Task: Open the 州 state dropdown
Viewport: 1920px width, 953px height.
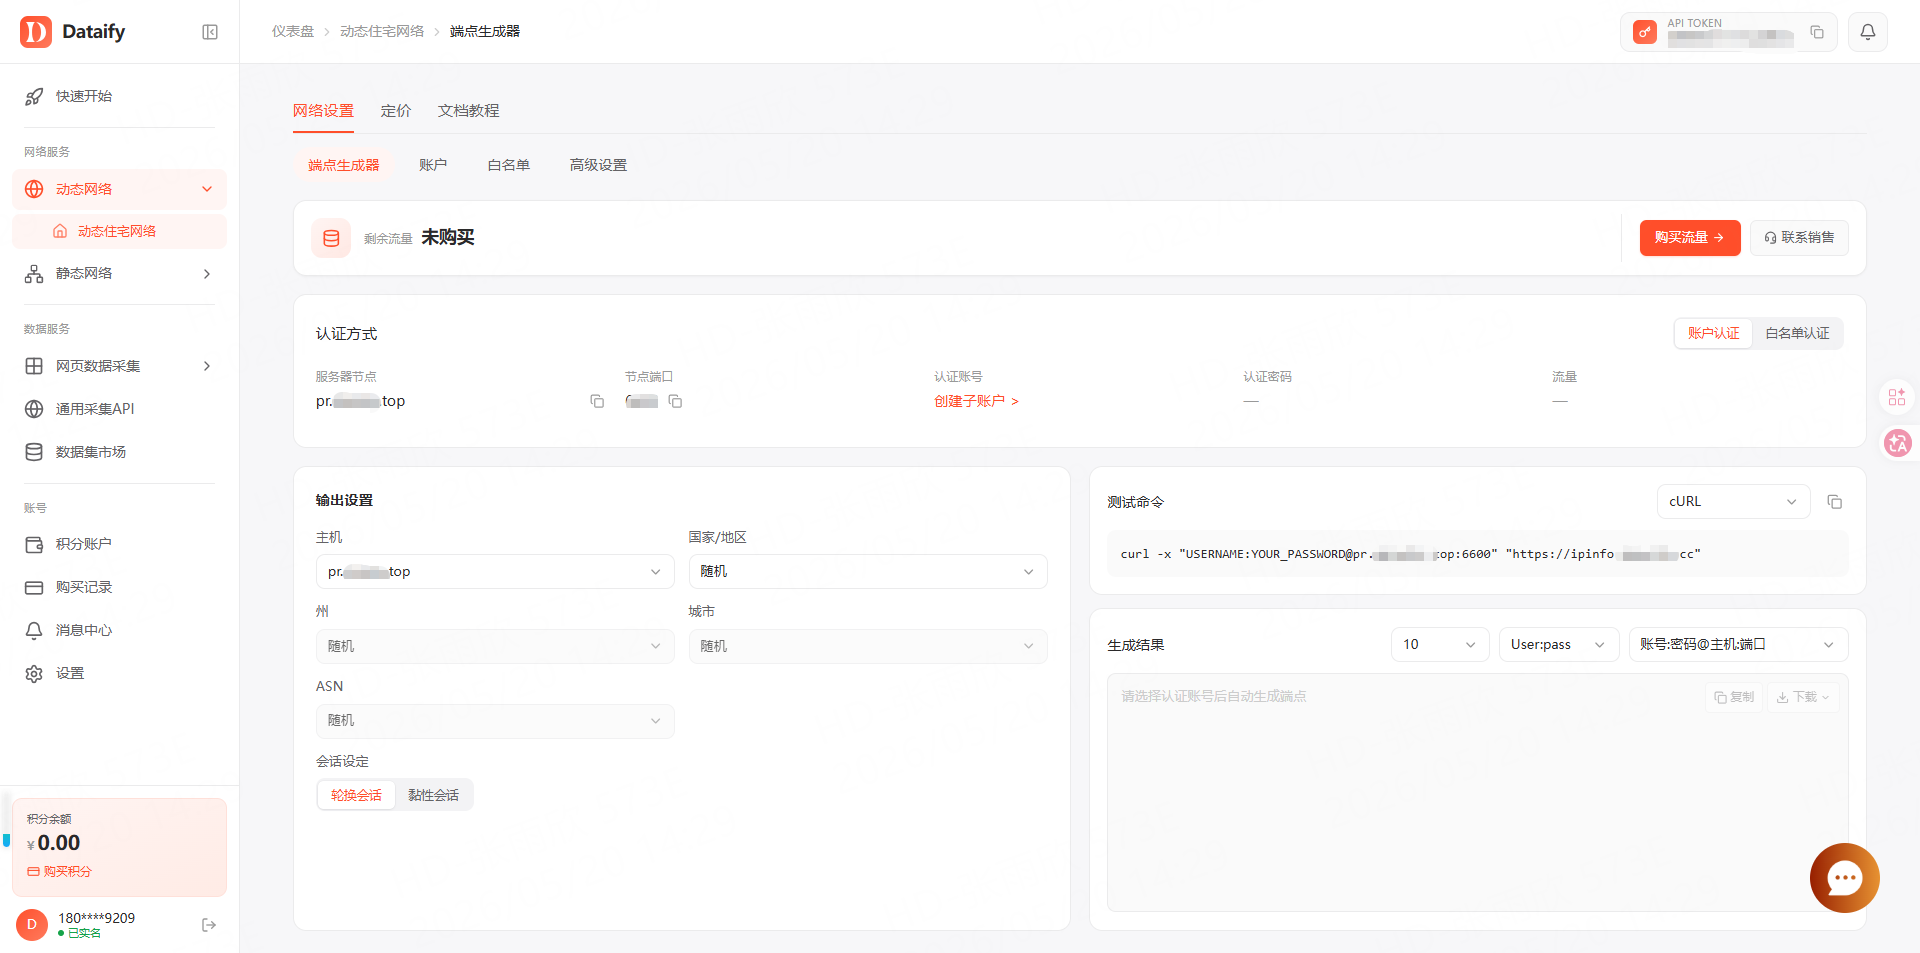Action: [495, 646]
